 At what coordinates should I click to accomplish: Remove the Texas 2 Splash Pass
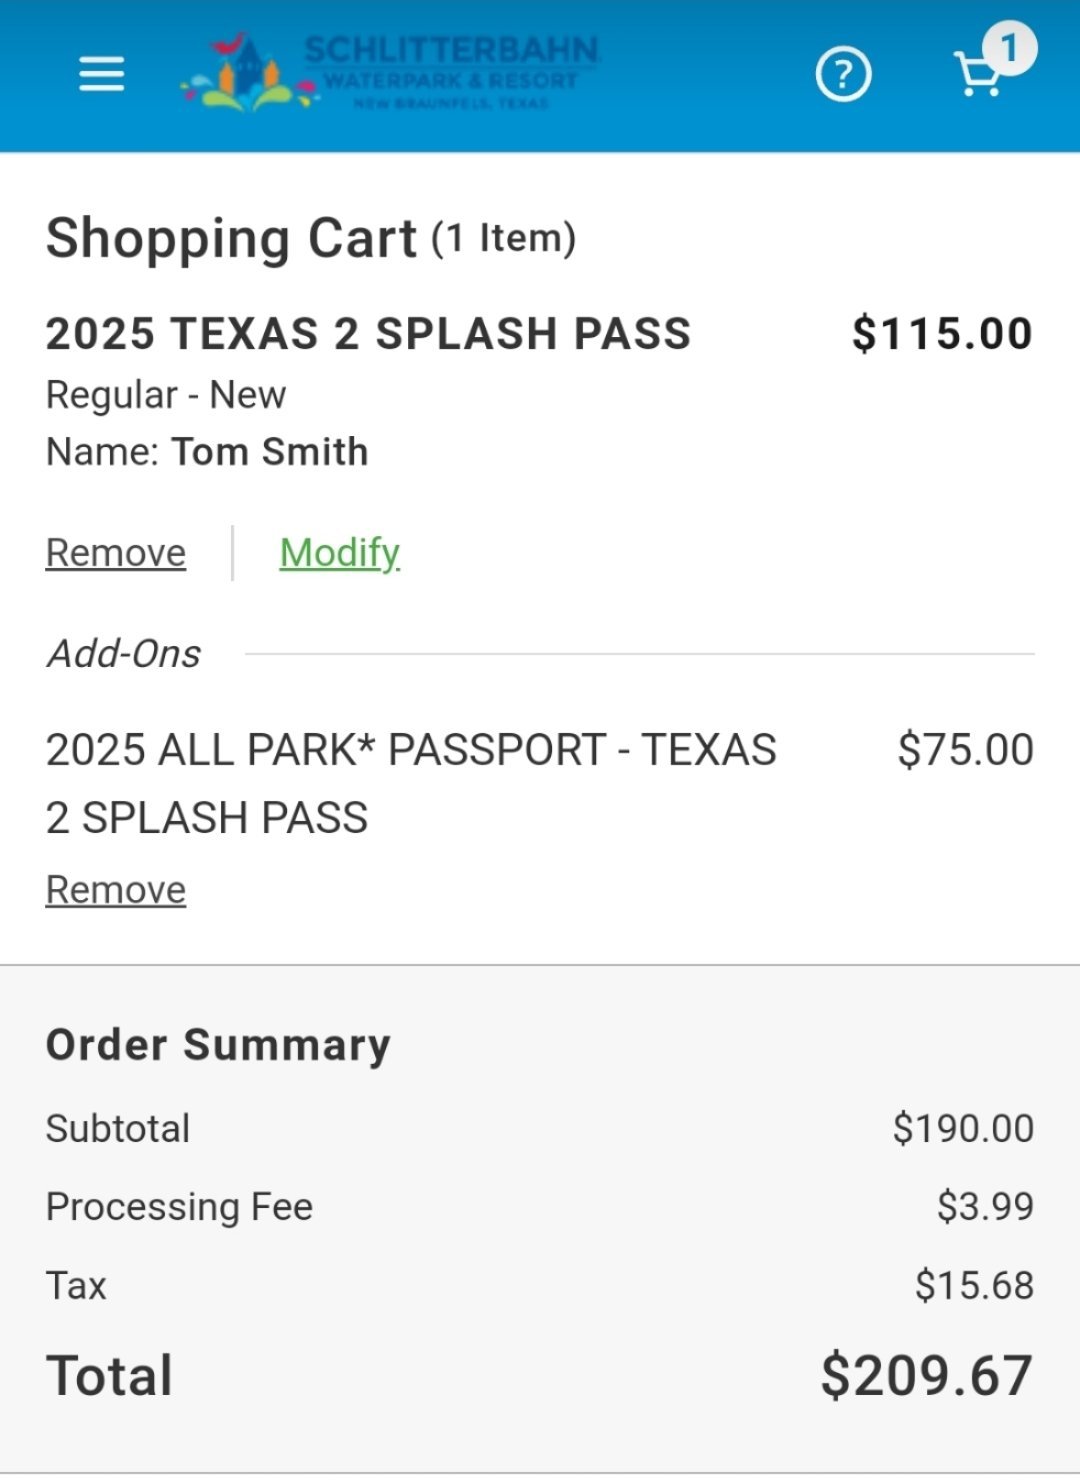[x=116, y=553]
